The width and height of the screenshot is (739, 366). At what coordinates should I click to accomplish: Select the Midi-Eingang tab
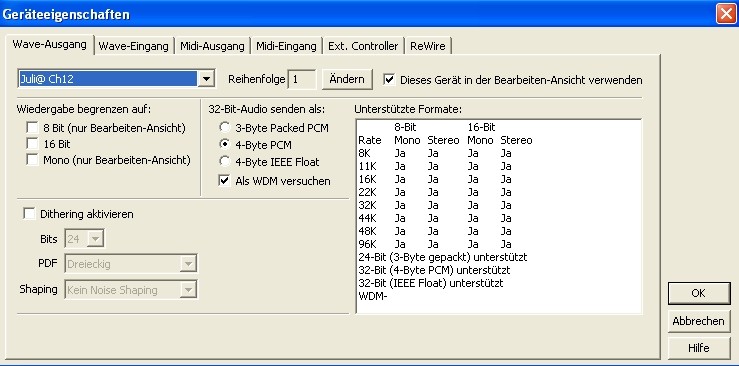click(x=286, y=46)
